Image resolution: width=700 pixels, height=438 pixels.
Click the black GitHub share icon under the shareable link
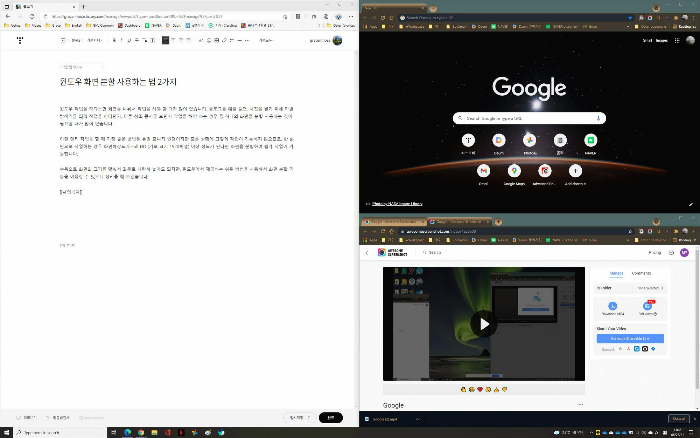pos(645,349)
